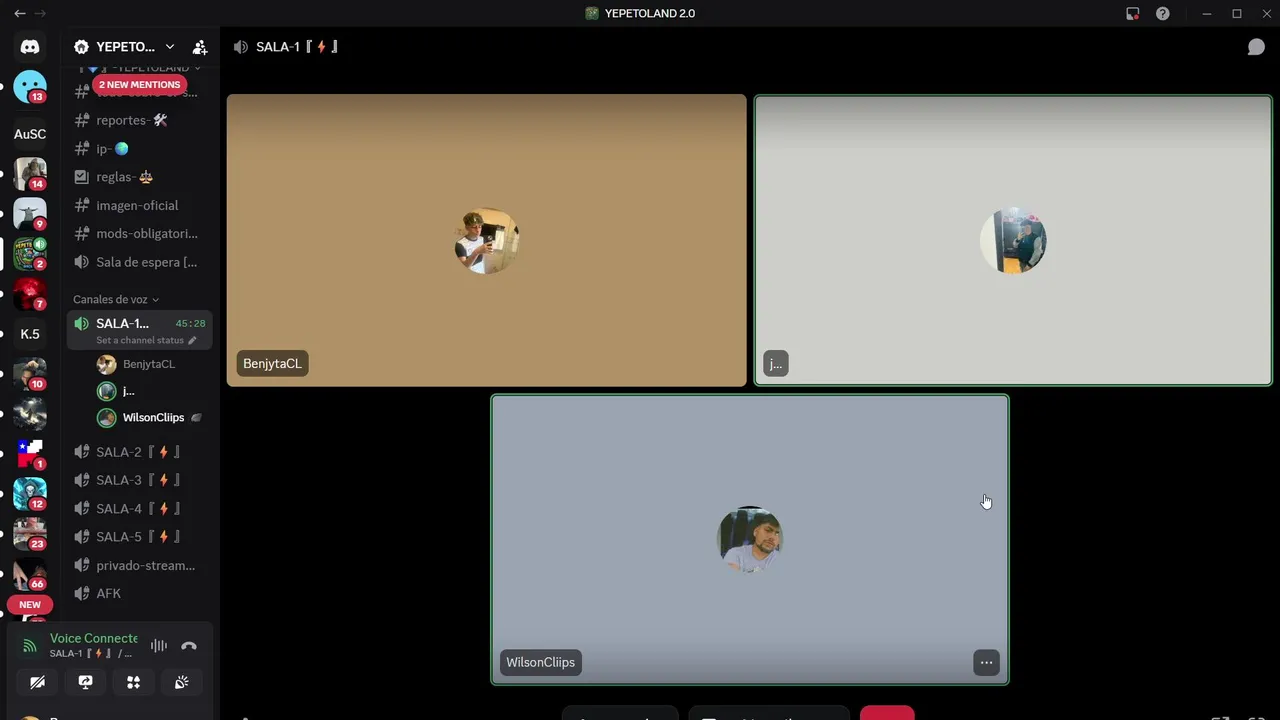The width and height of the screenshot is (1280, 720).
Task: Open the server icon showing badge 23
Action: tap(30, 534)
